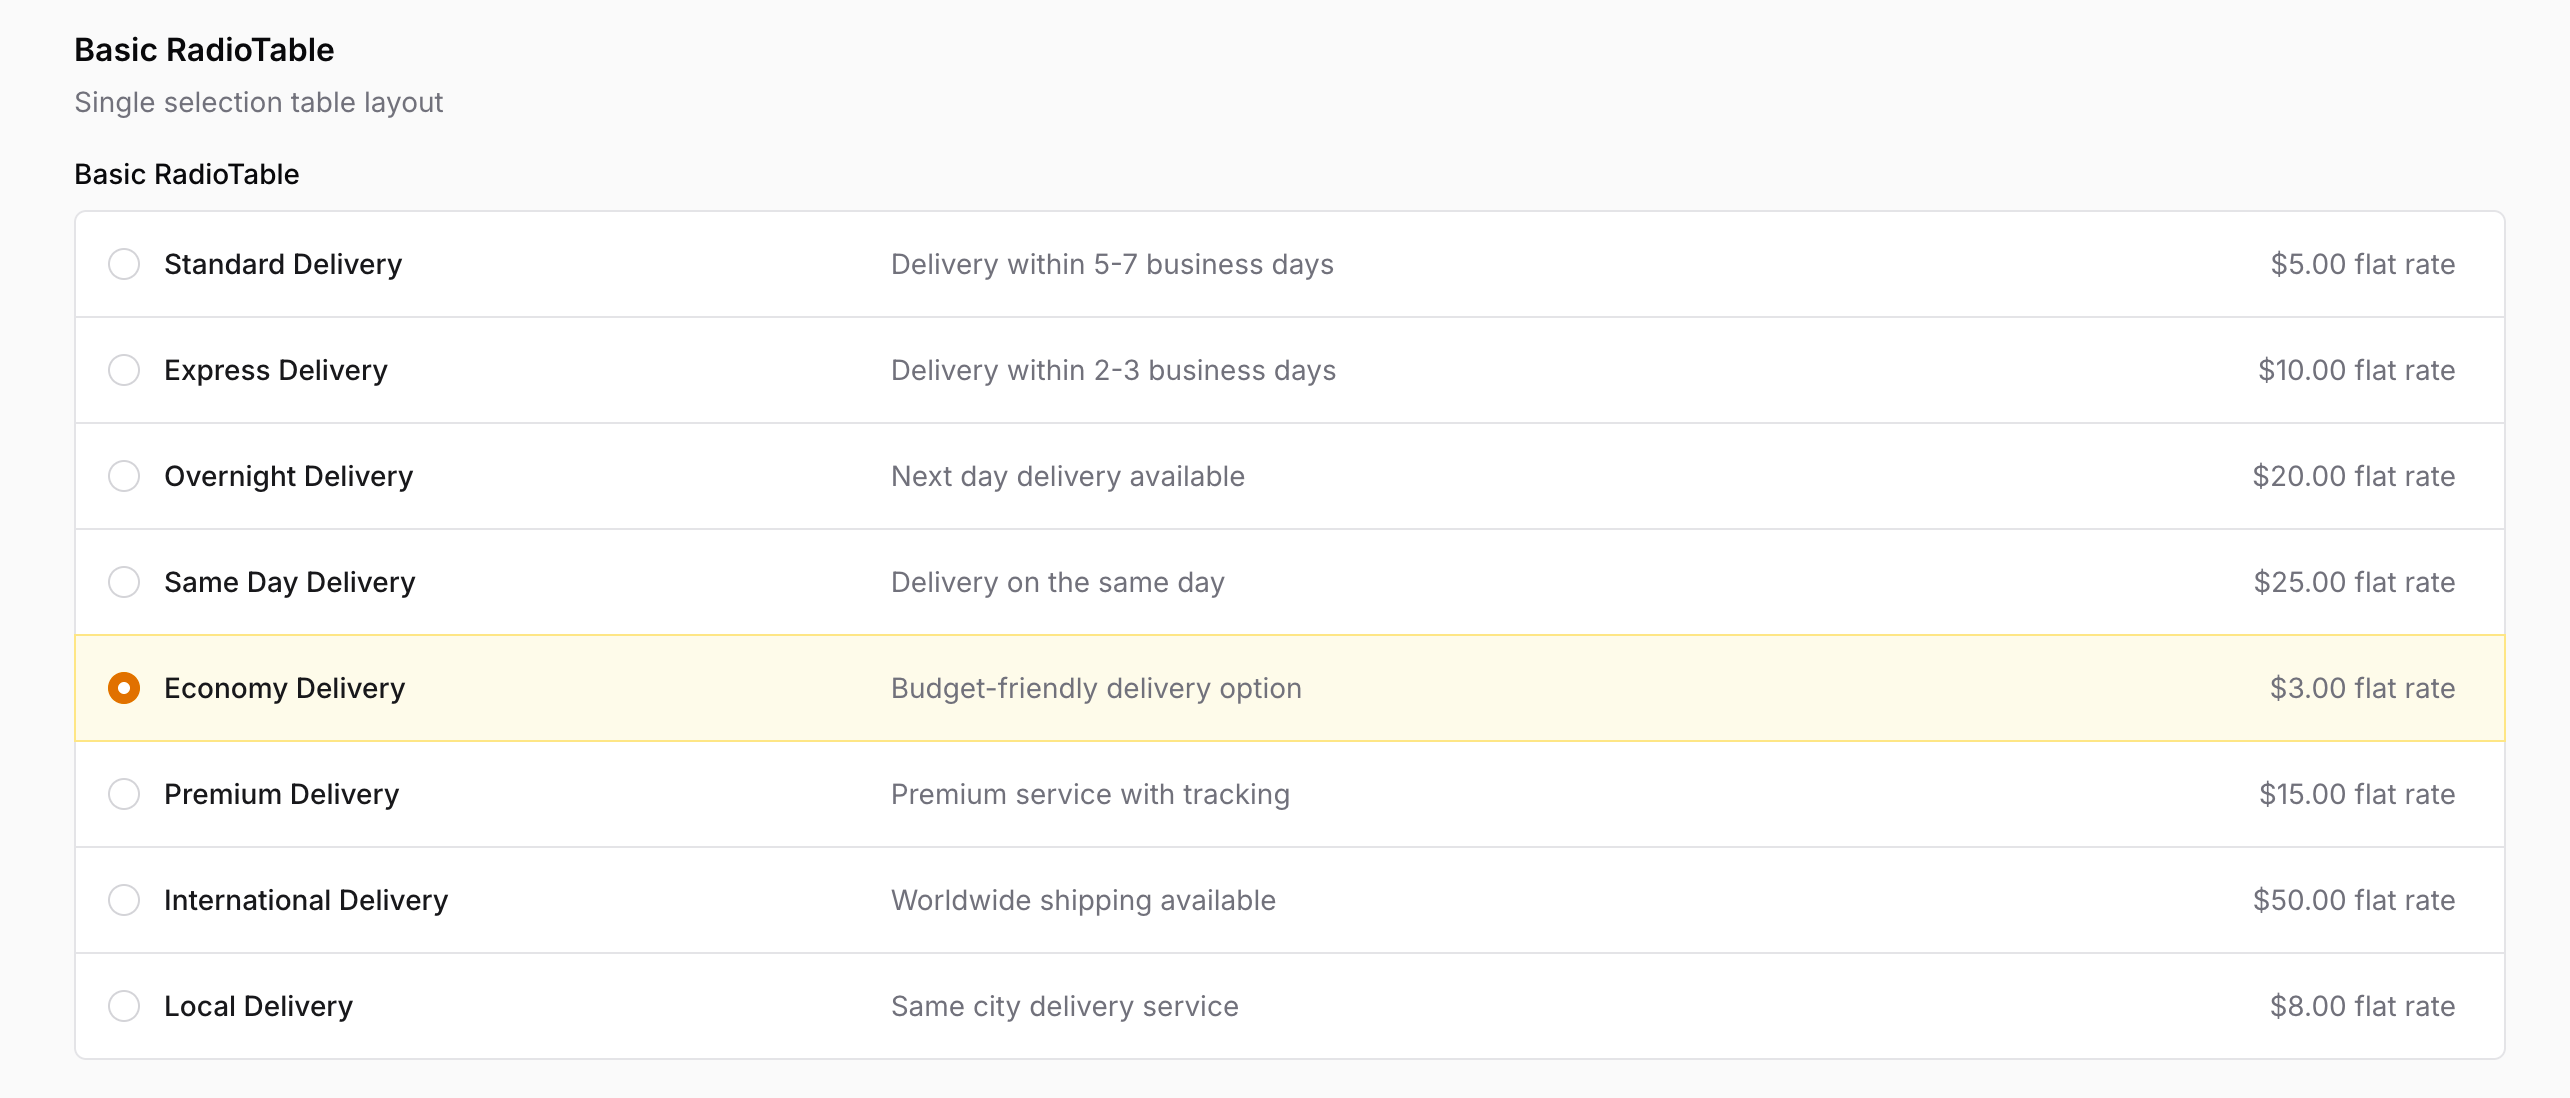Image resolution: width=2570 pixels, height=1098 pixels.
Task: Click the $8.00 flat rate price
Action: point(2361,1006)
